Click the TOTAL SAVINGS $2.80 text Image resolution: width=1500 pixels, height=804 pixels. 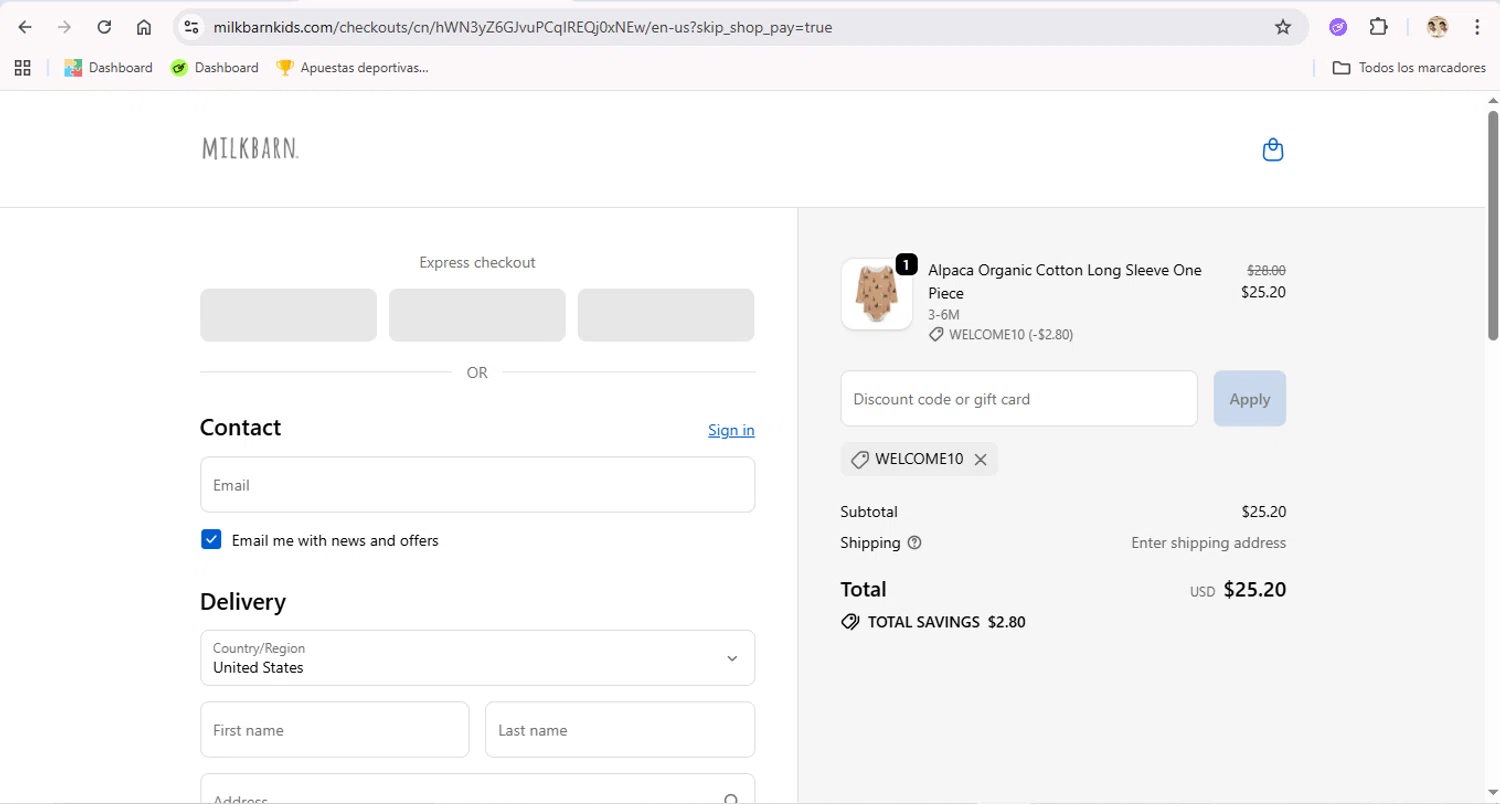coord(946,622)
